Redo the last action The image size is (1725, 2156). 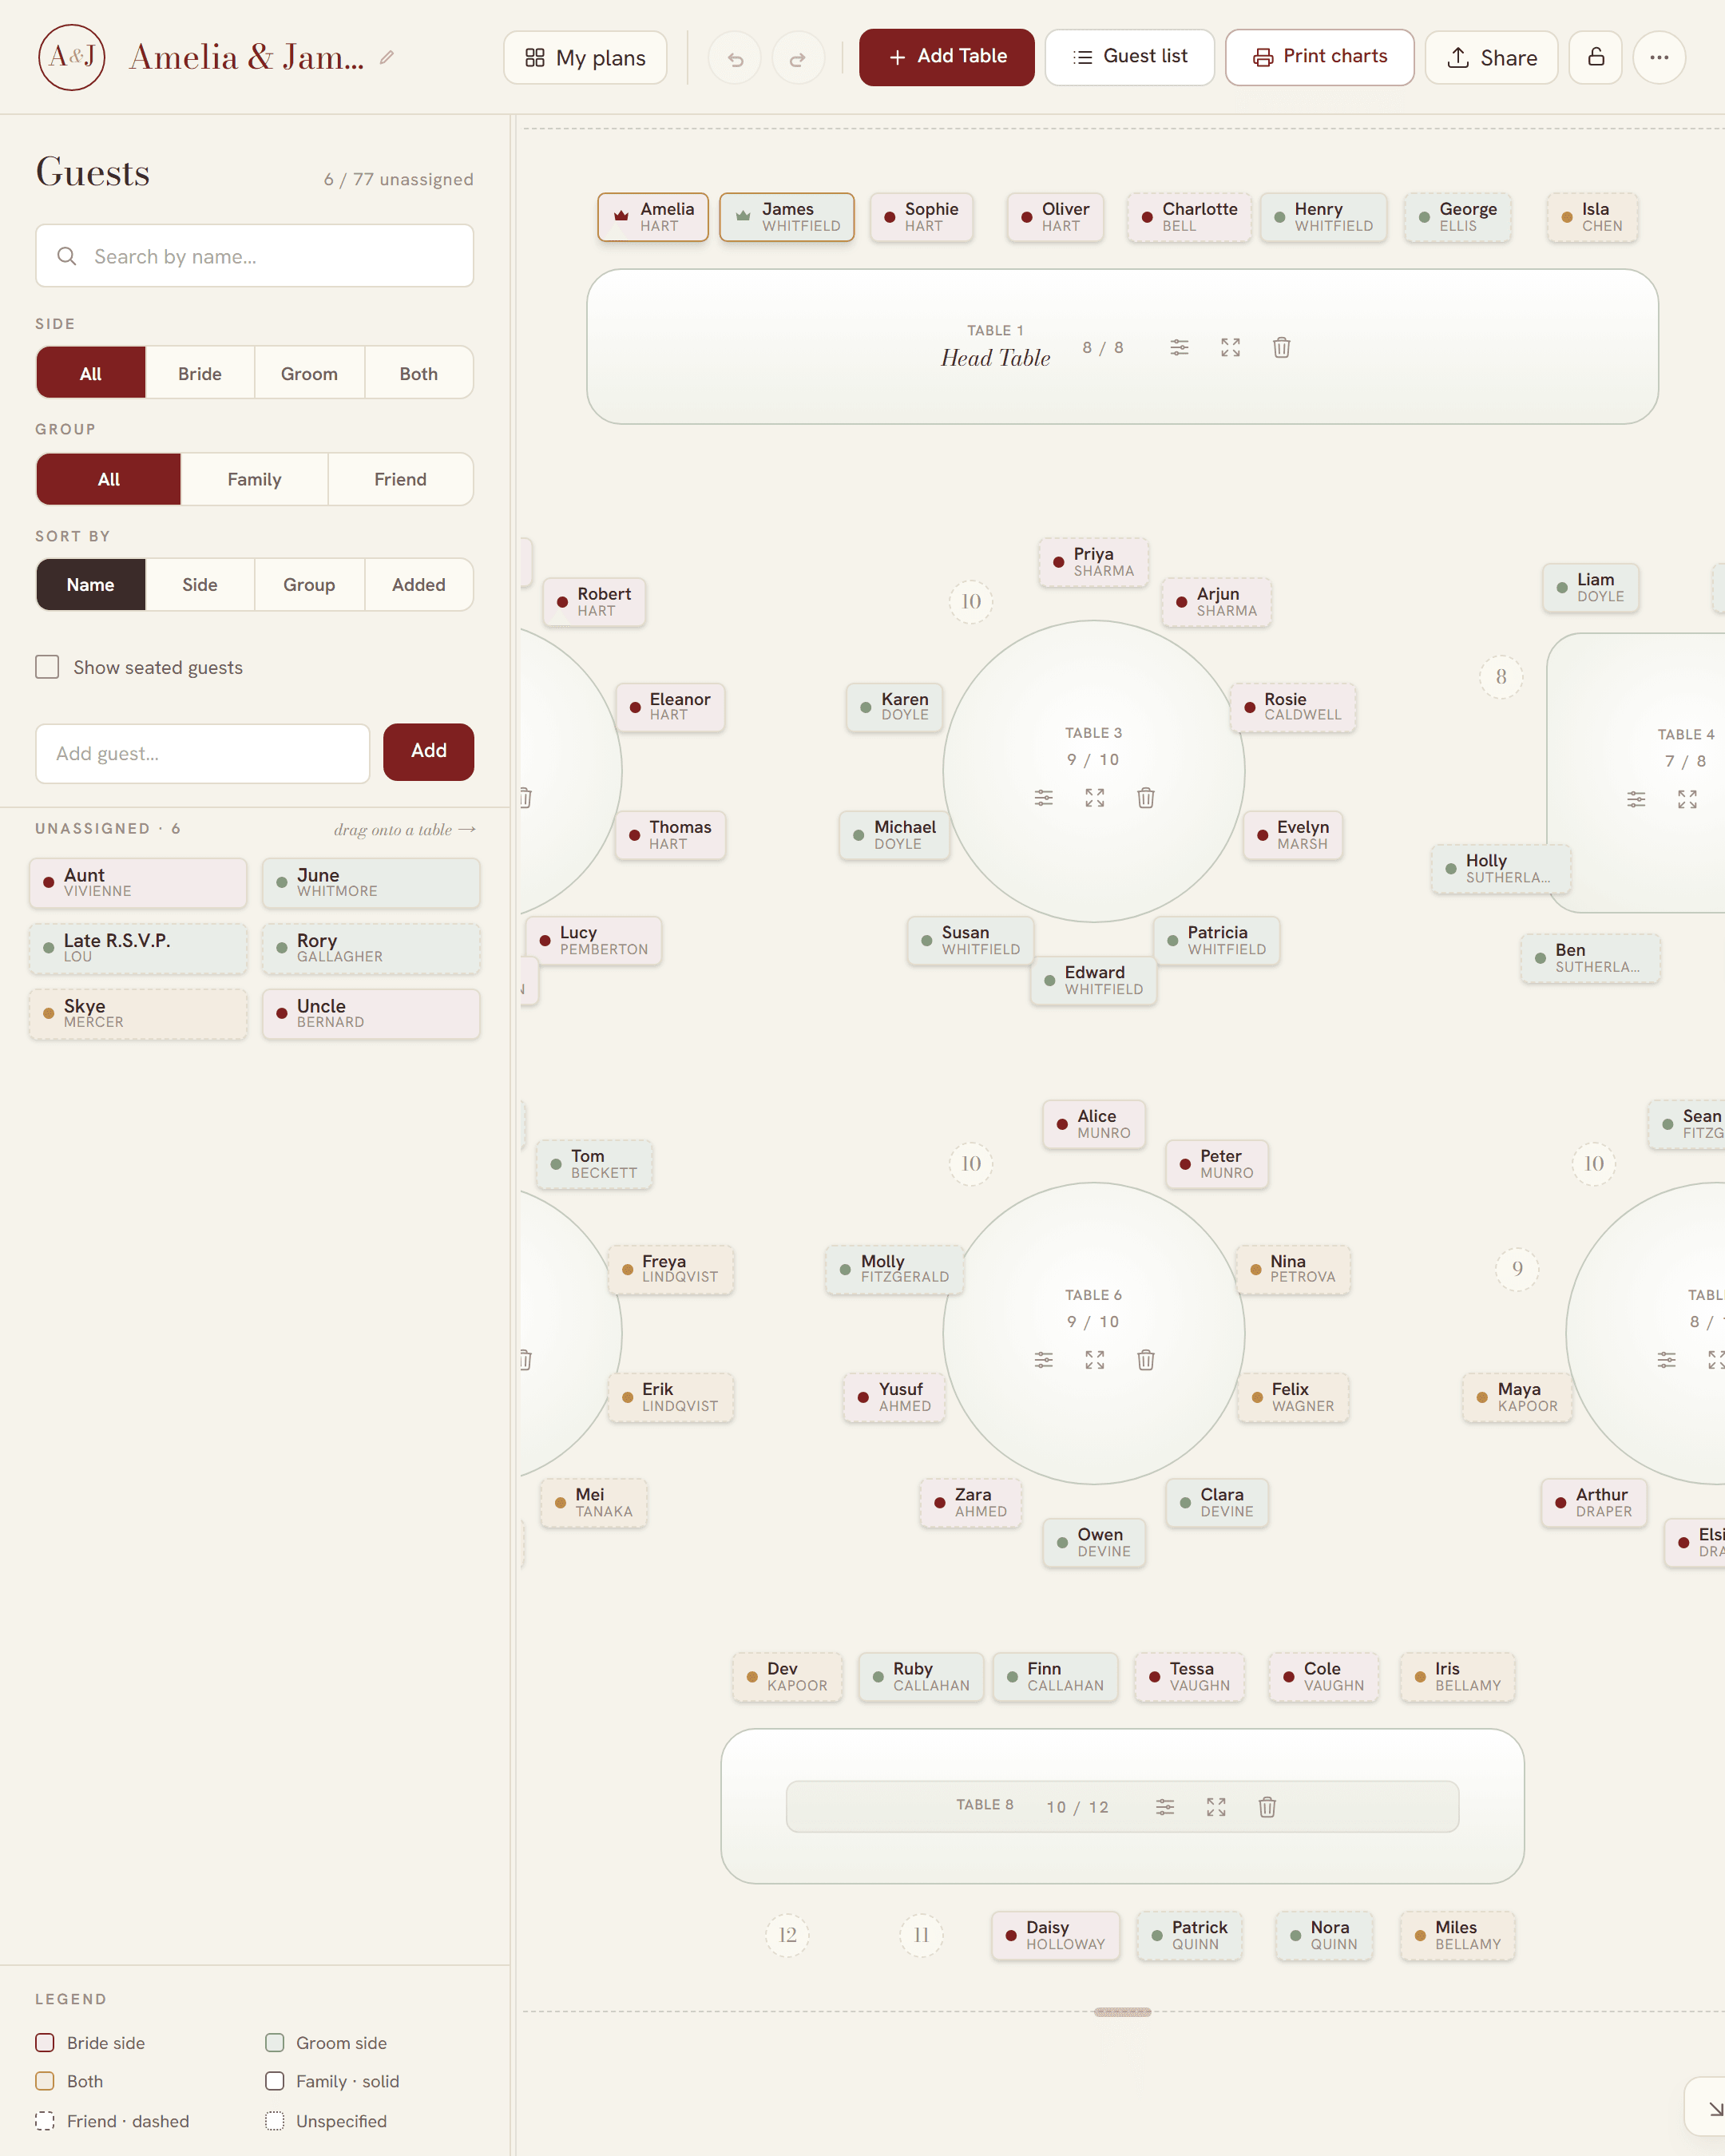pos(798,58)
